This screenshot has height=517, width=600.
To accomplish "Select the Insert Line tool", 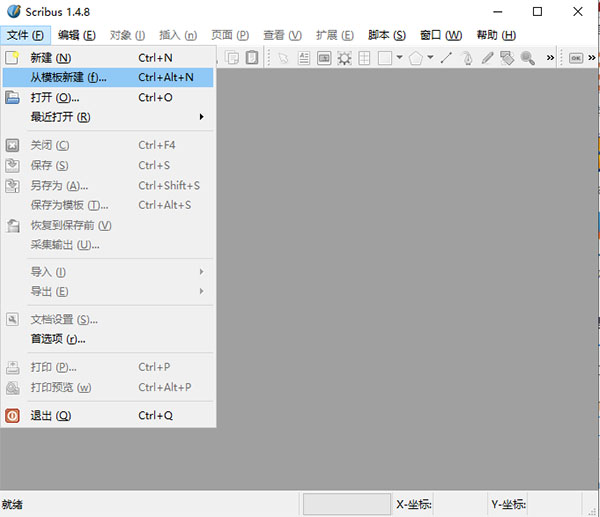I will click(x=446, y=58).
